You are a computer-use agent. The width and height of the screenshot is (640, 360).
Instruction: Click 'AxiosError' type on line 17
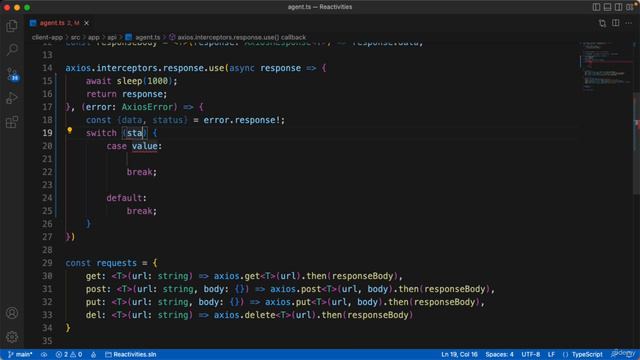(x=147, y=107)
